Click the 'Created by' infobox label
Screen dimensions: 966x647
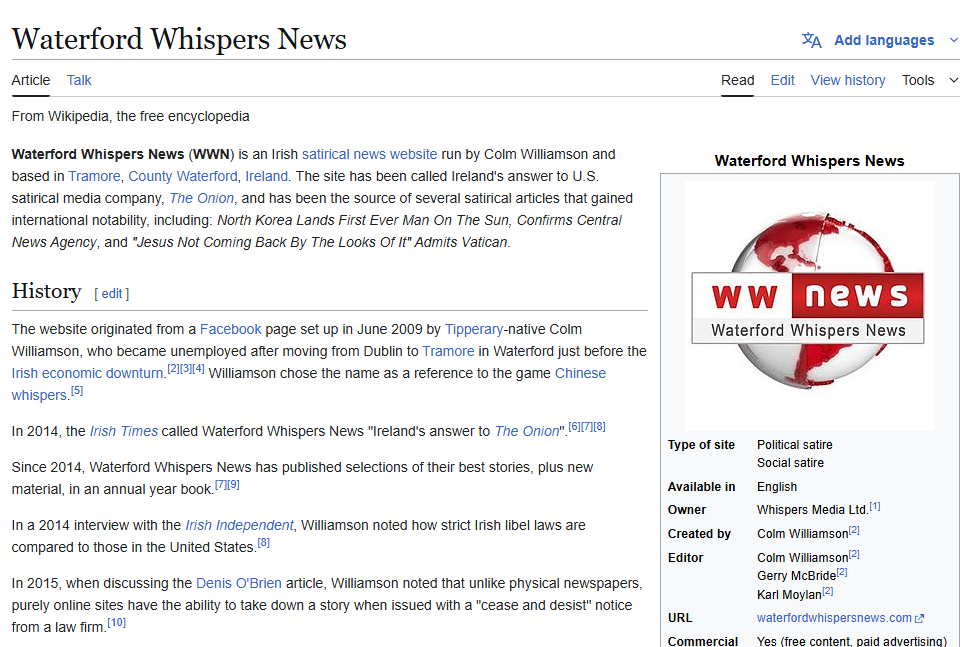click(699, 534)
